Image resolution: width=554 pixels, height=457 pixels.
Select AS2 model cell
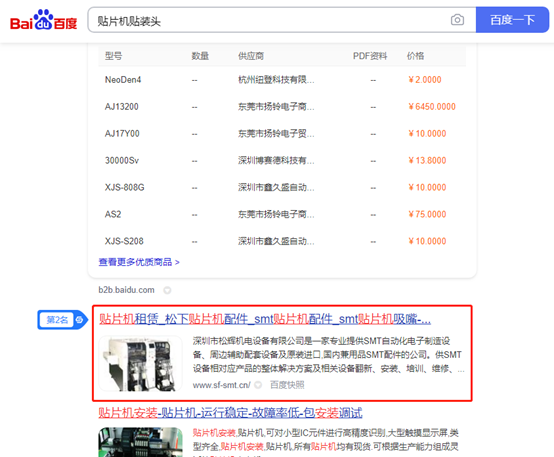tap(113, 214)
